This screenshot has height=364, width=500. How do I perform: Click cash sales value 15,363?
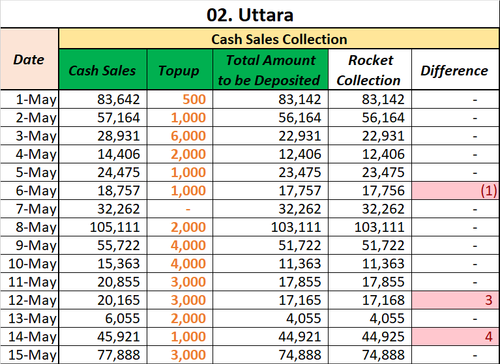point(103,264)
